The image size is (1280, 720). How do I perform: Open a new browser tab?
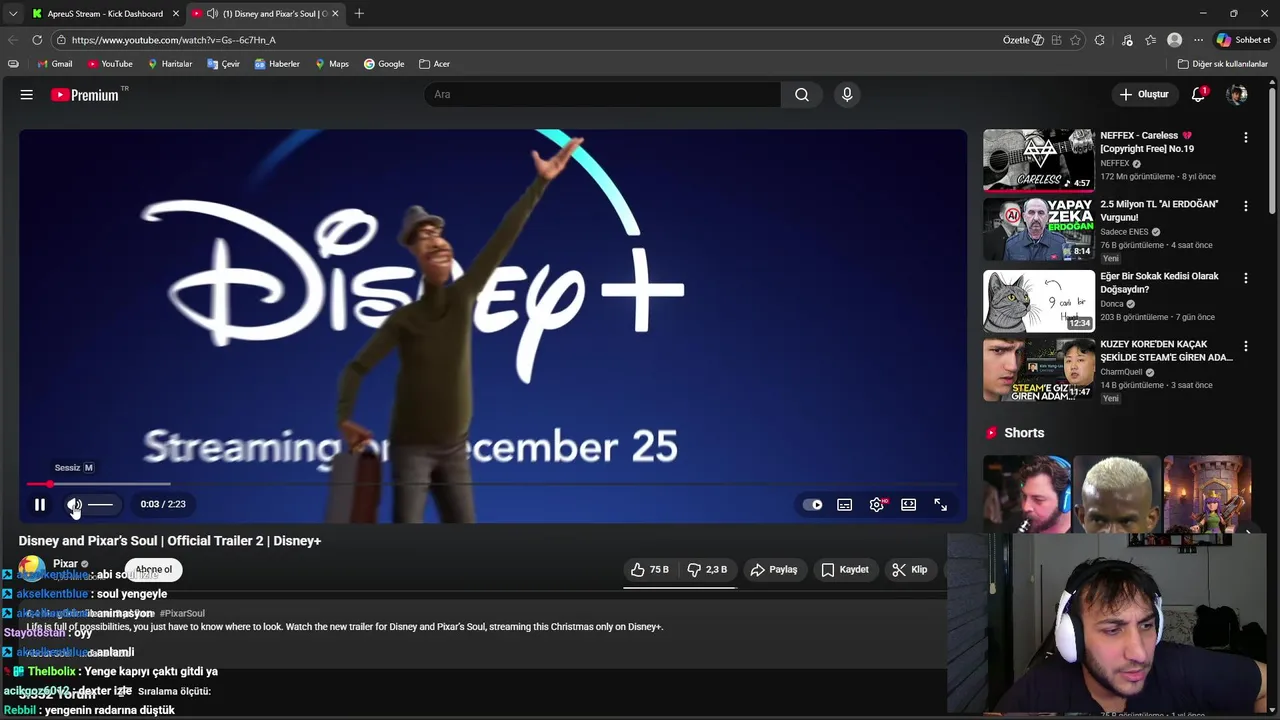pos(359,14)
